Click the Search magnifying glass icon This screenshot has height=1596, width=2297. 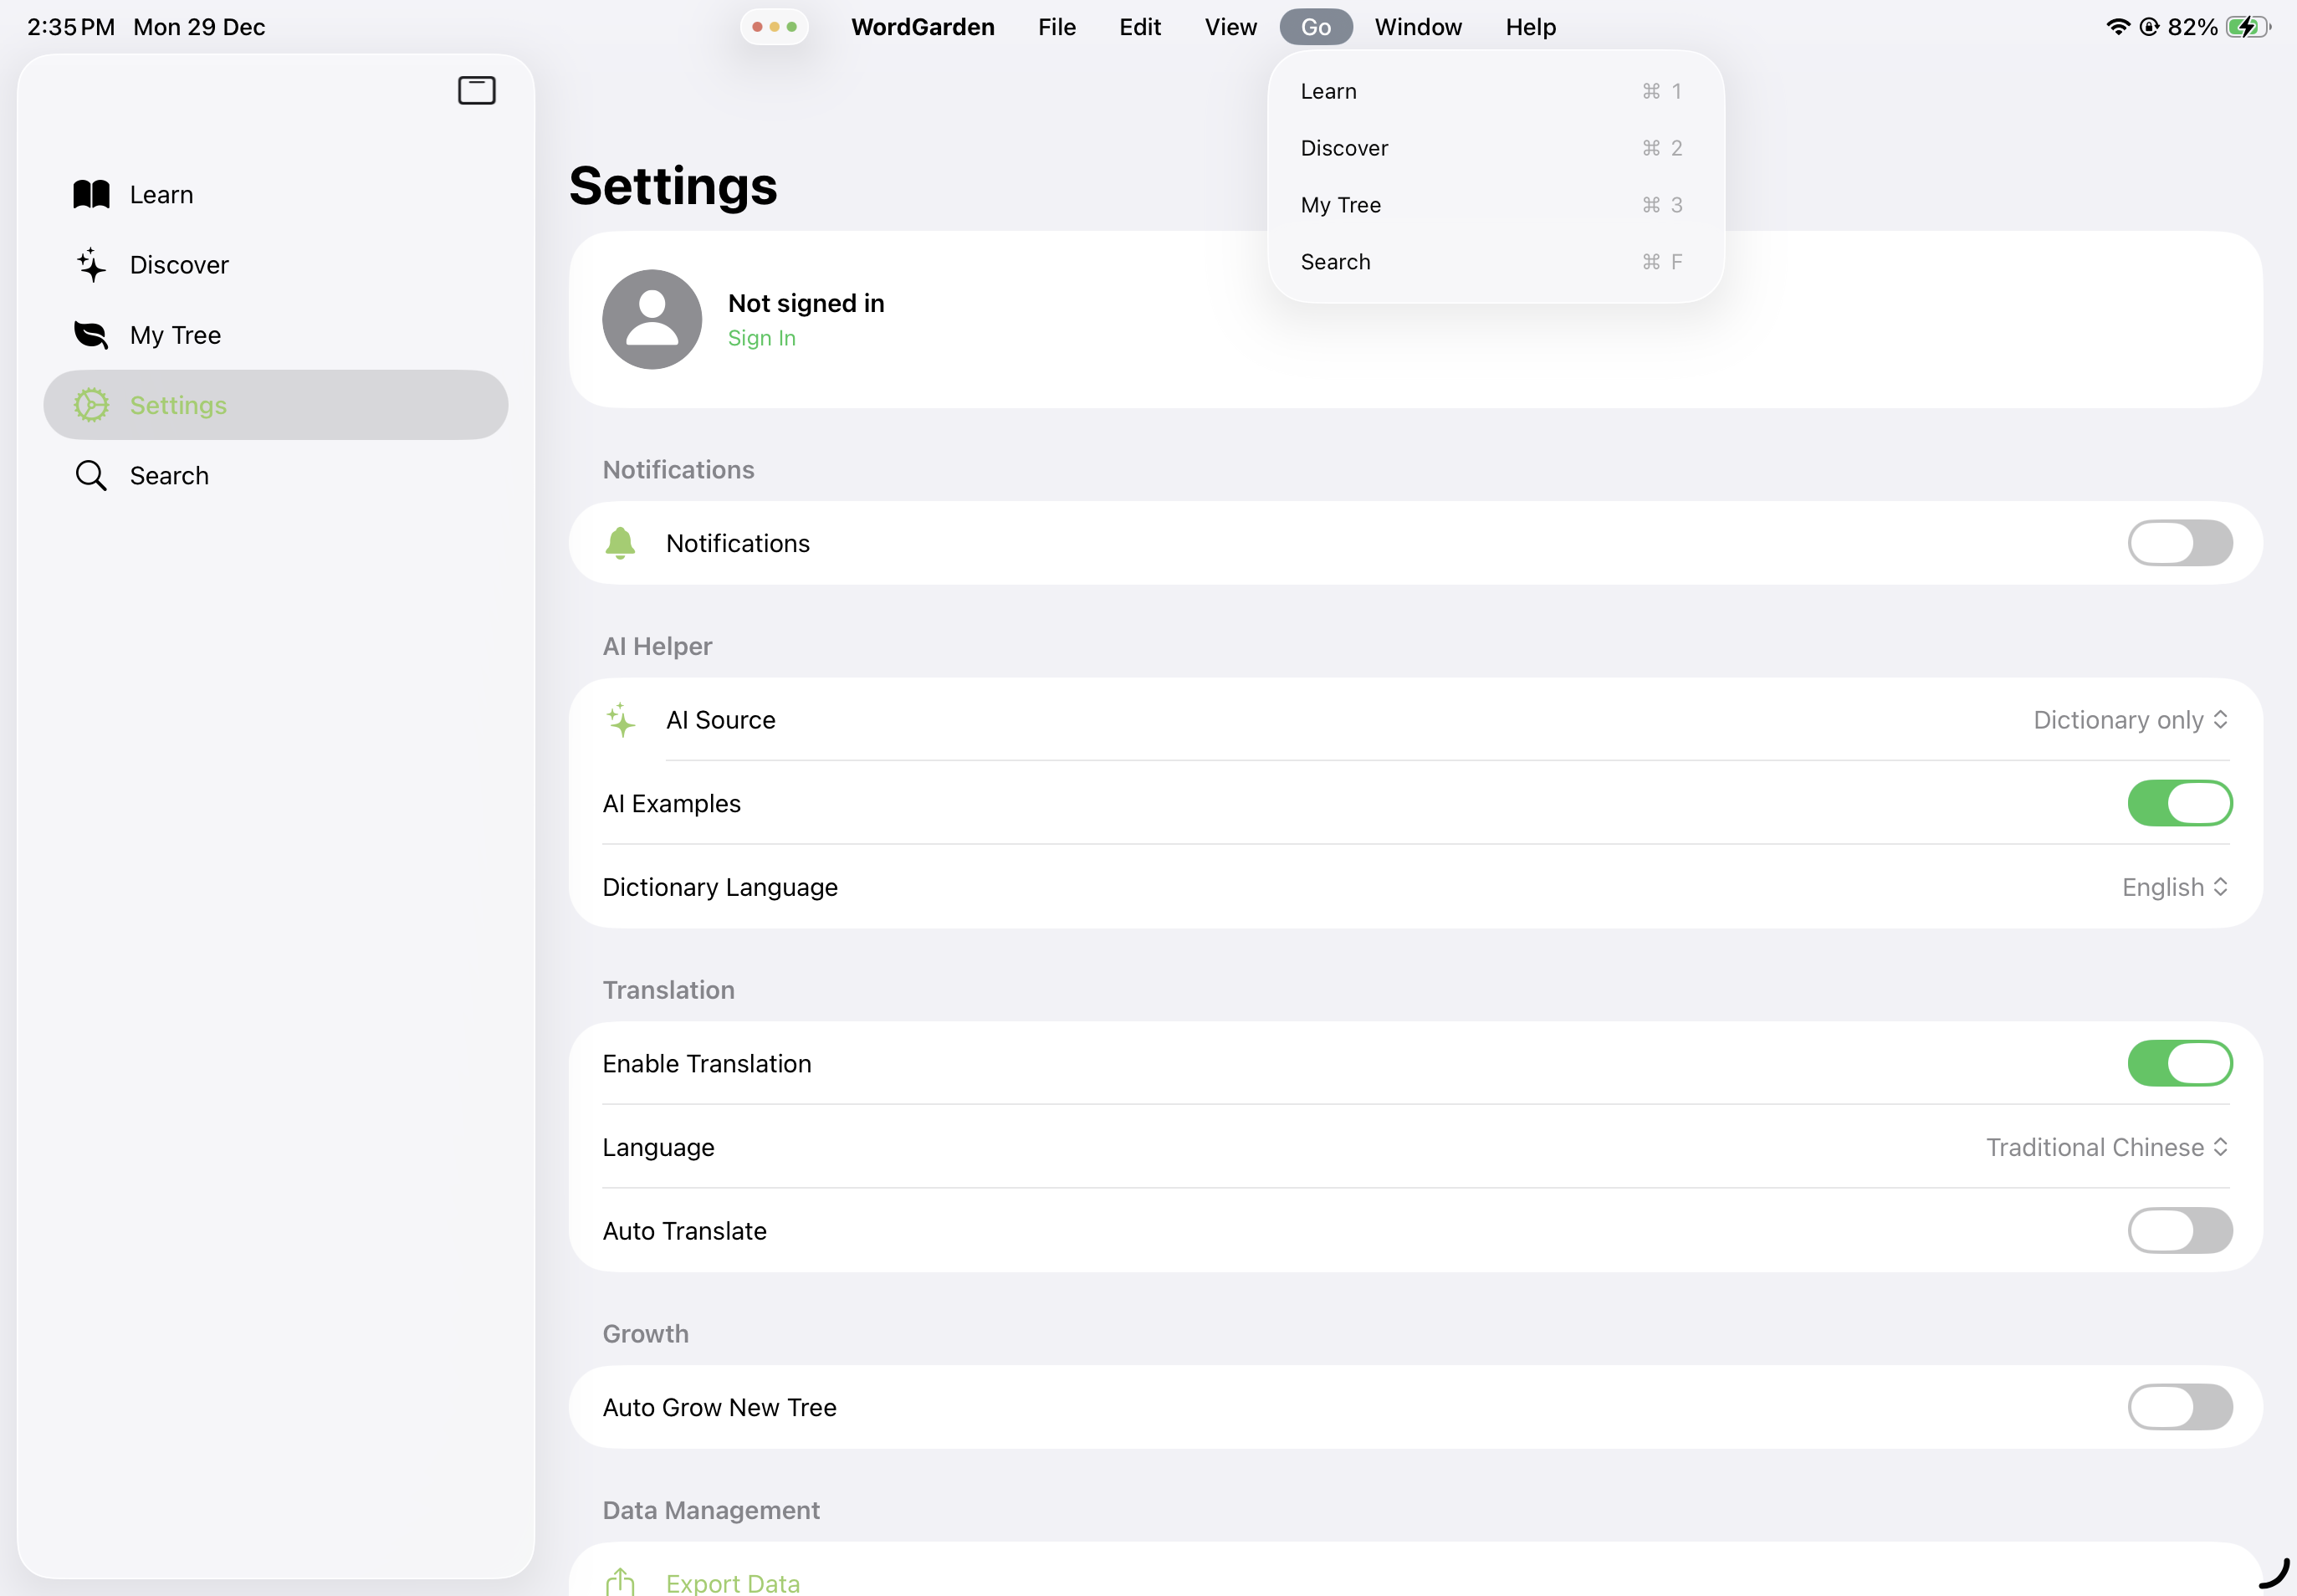pos(91,475)
